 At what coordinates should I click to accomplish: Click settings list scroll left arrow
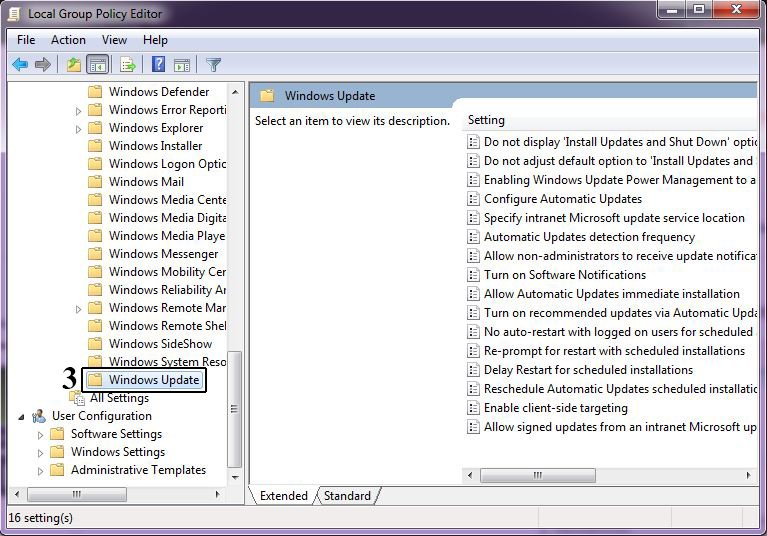point(470,475)
